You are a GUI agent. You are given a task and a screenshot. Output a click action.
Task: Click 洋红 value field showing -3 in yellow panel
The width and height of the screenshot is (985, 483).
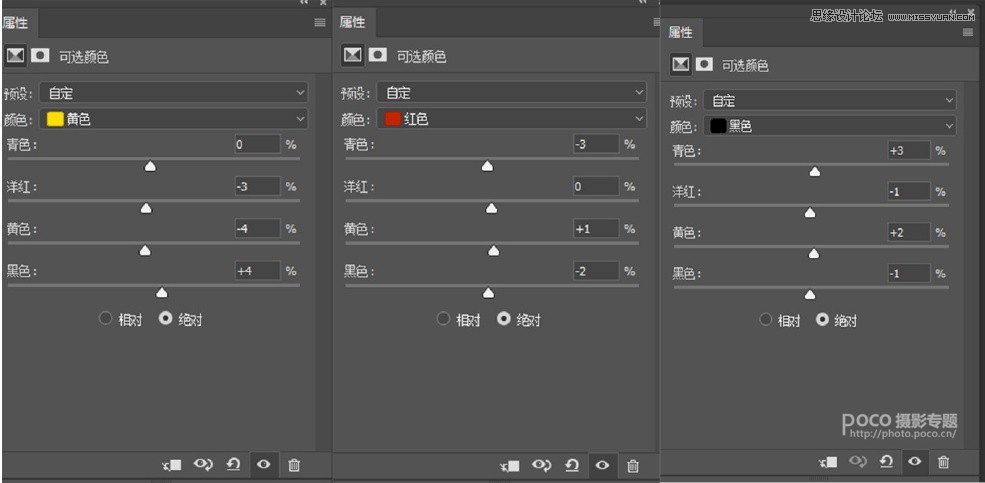click(257, 187)
